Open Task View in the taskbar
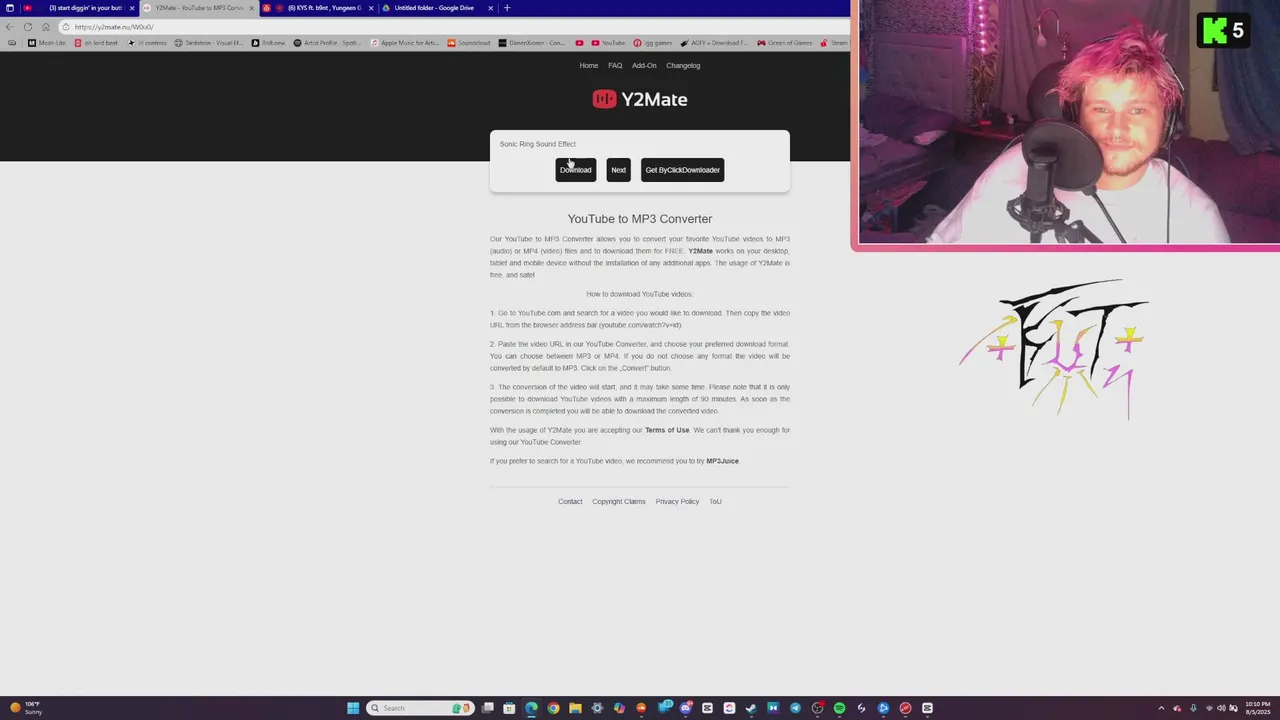 pyautogui.click(x=488, y=708)
